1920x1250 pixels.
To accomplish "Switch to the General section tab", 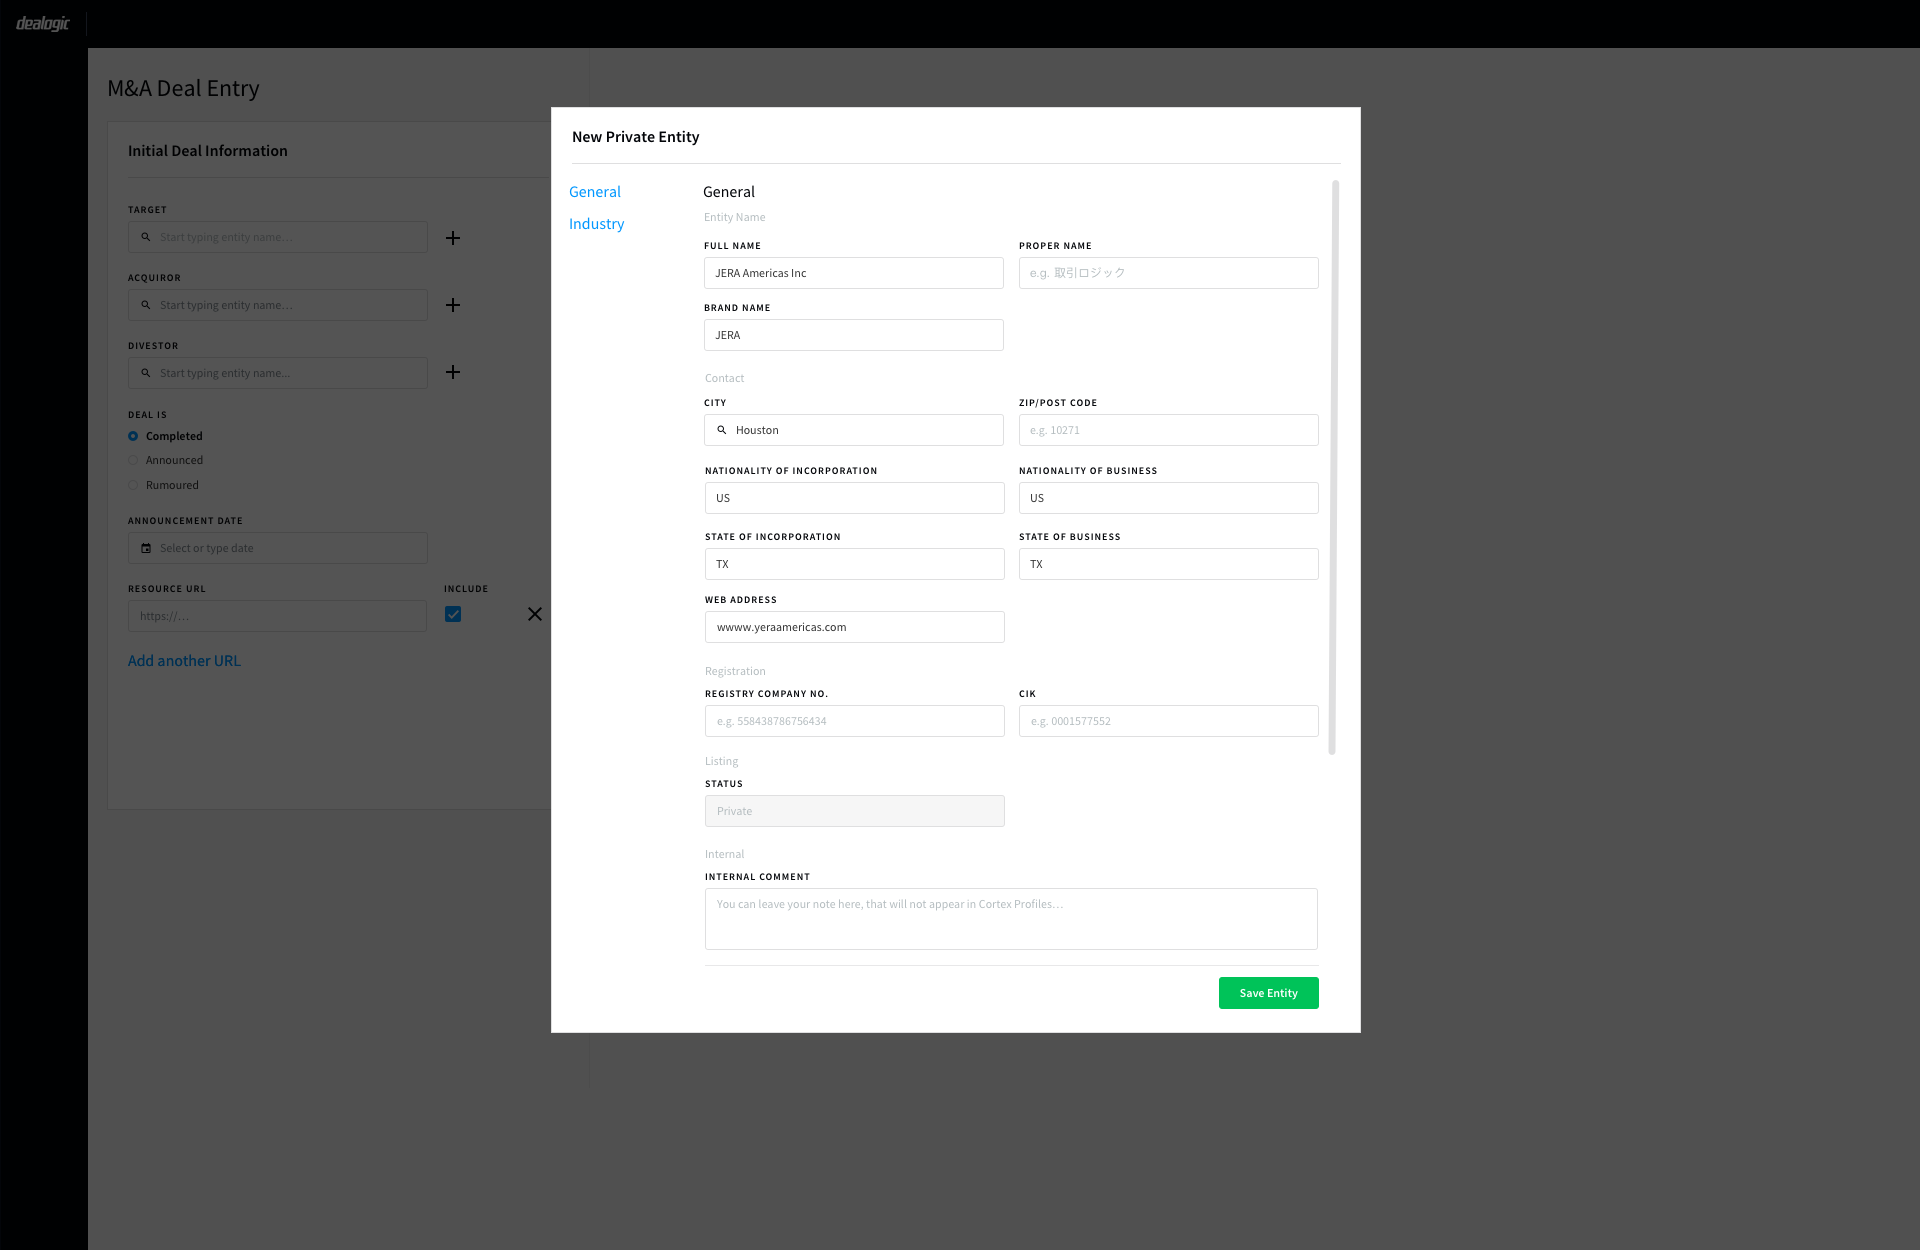I will point(594,192).
